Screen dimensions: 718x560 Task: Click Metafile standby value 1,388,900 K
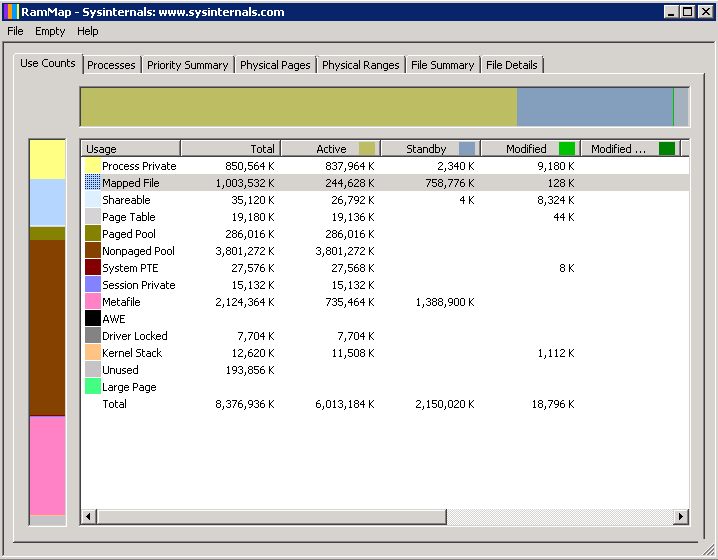click(445, 302)
